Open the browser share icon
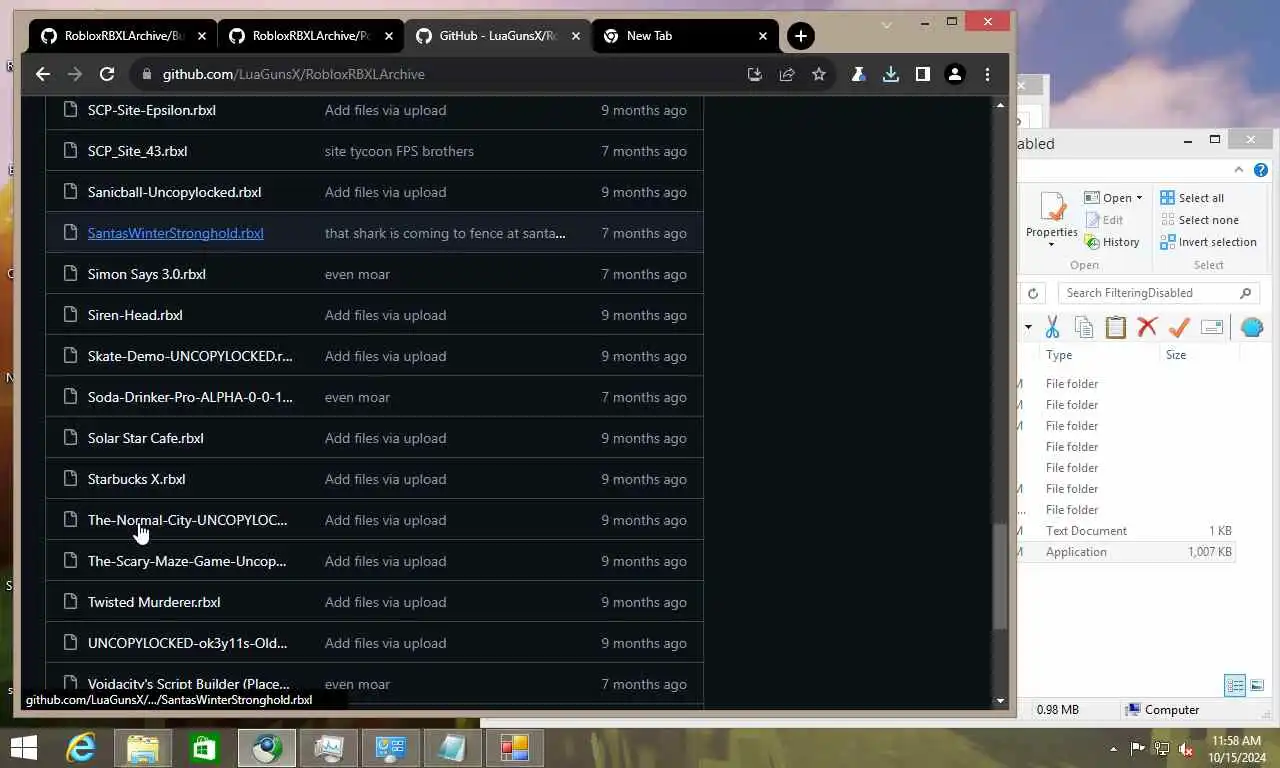The image size is (1280, 768). pyautogui.click(x=787, y=74)
